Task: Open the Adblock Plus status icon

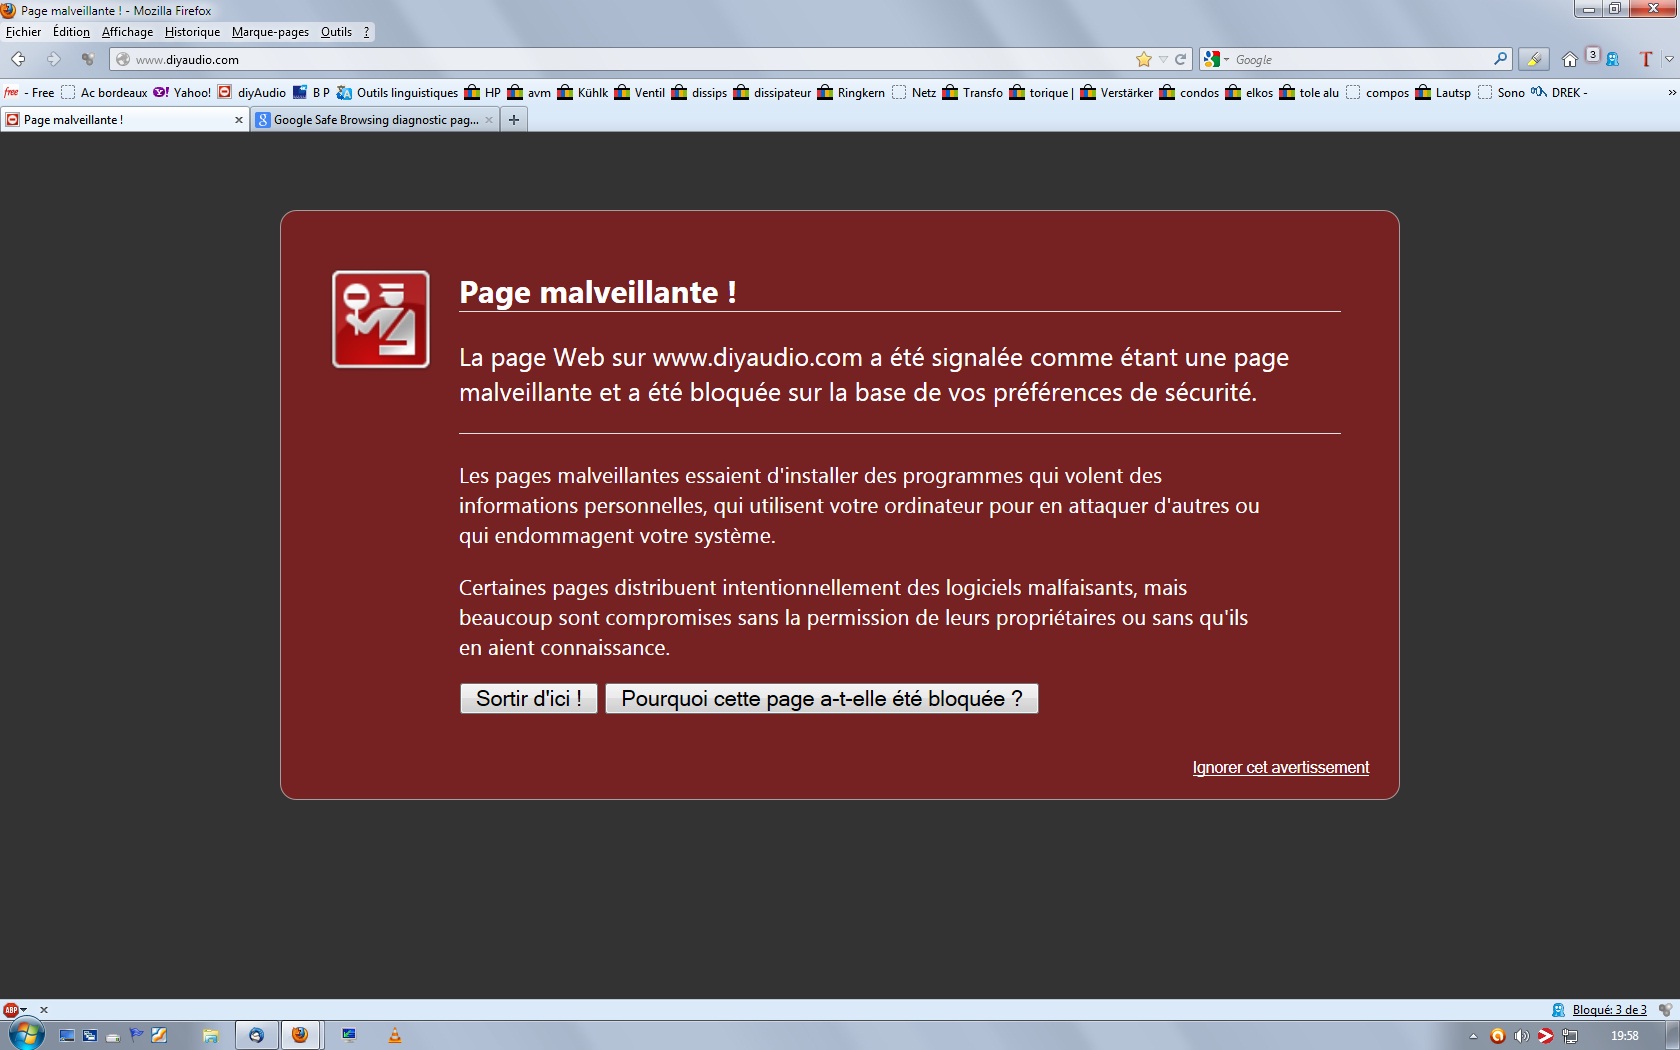Action: [x=10, y=1009]
